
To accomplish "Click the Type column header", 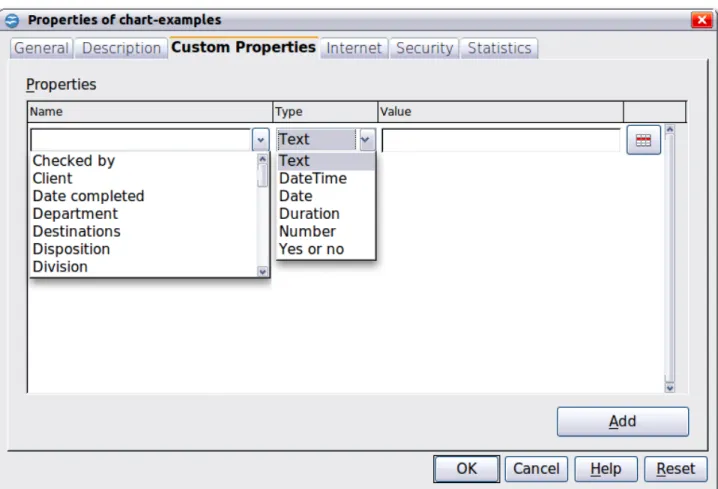I will pos(325,112).
